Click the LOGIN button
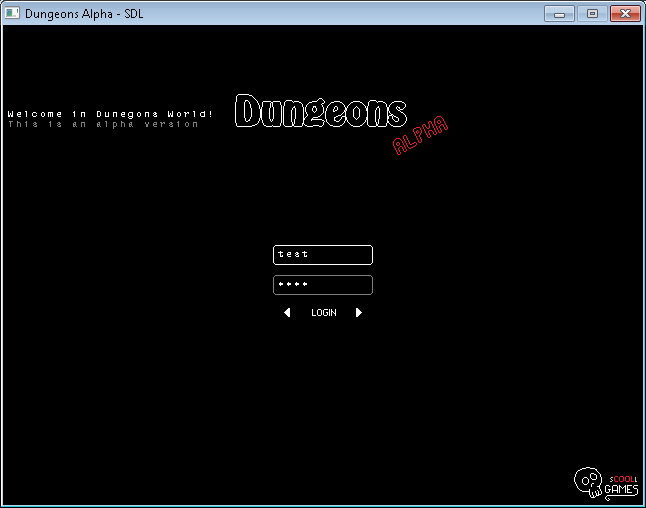 [x=323, y=313]
